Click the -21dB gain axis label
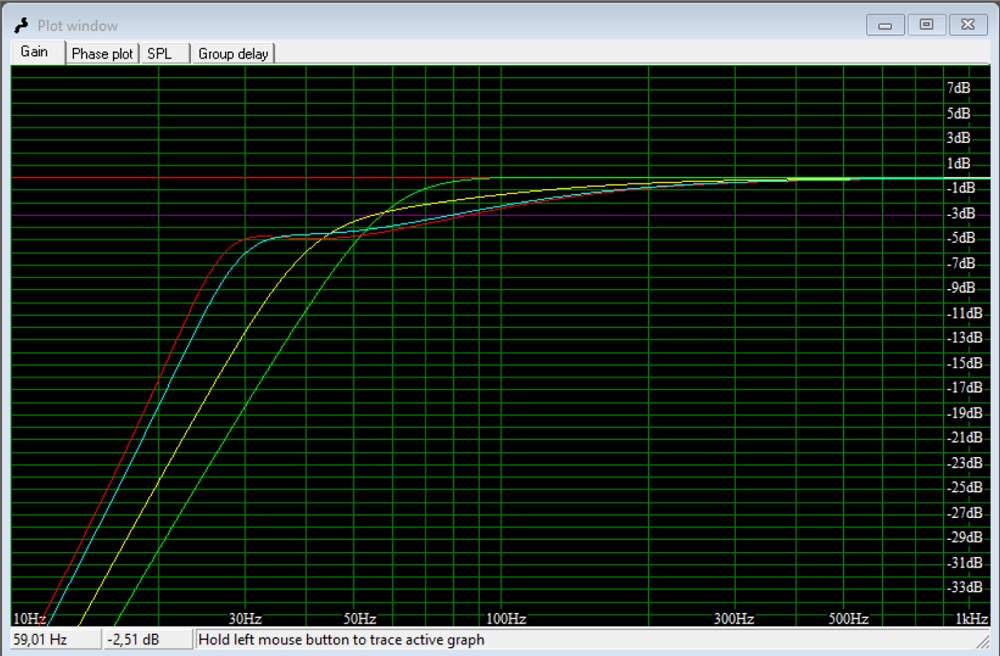This screenshot has width=1000, height=656. [x=964, y=437]
